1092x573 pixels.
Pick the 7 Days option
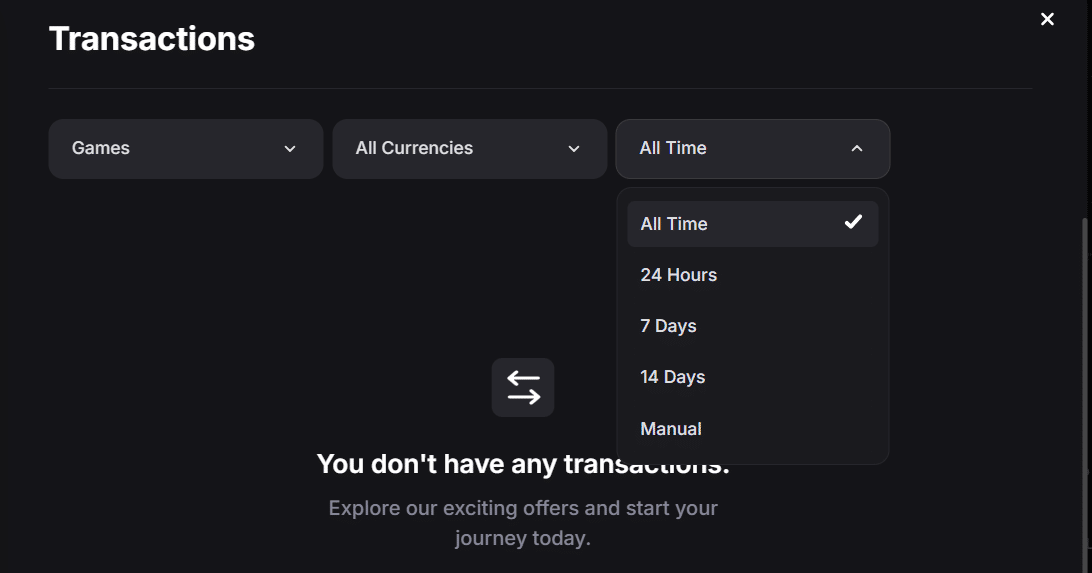point(669,326)
